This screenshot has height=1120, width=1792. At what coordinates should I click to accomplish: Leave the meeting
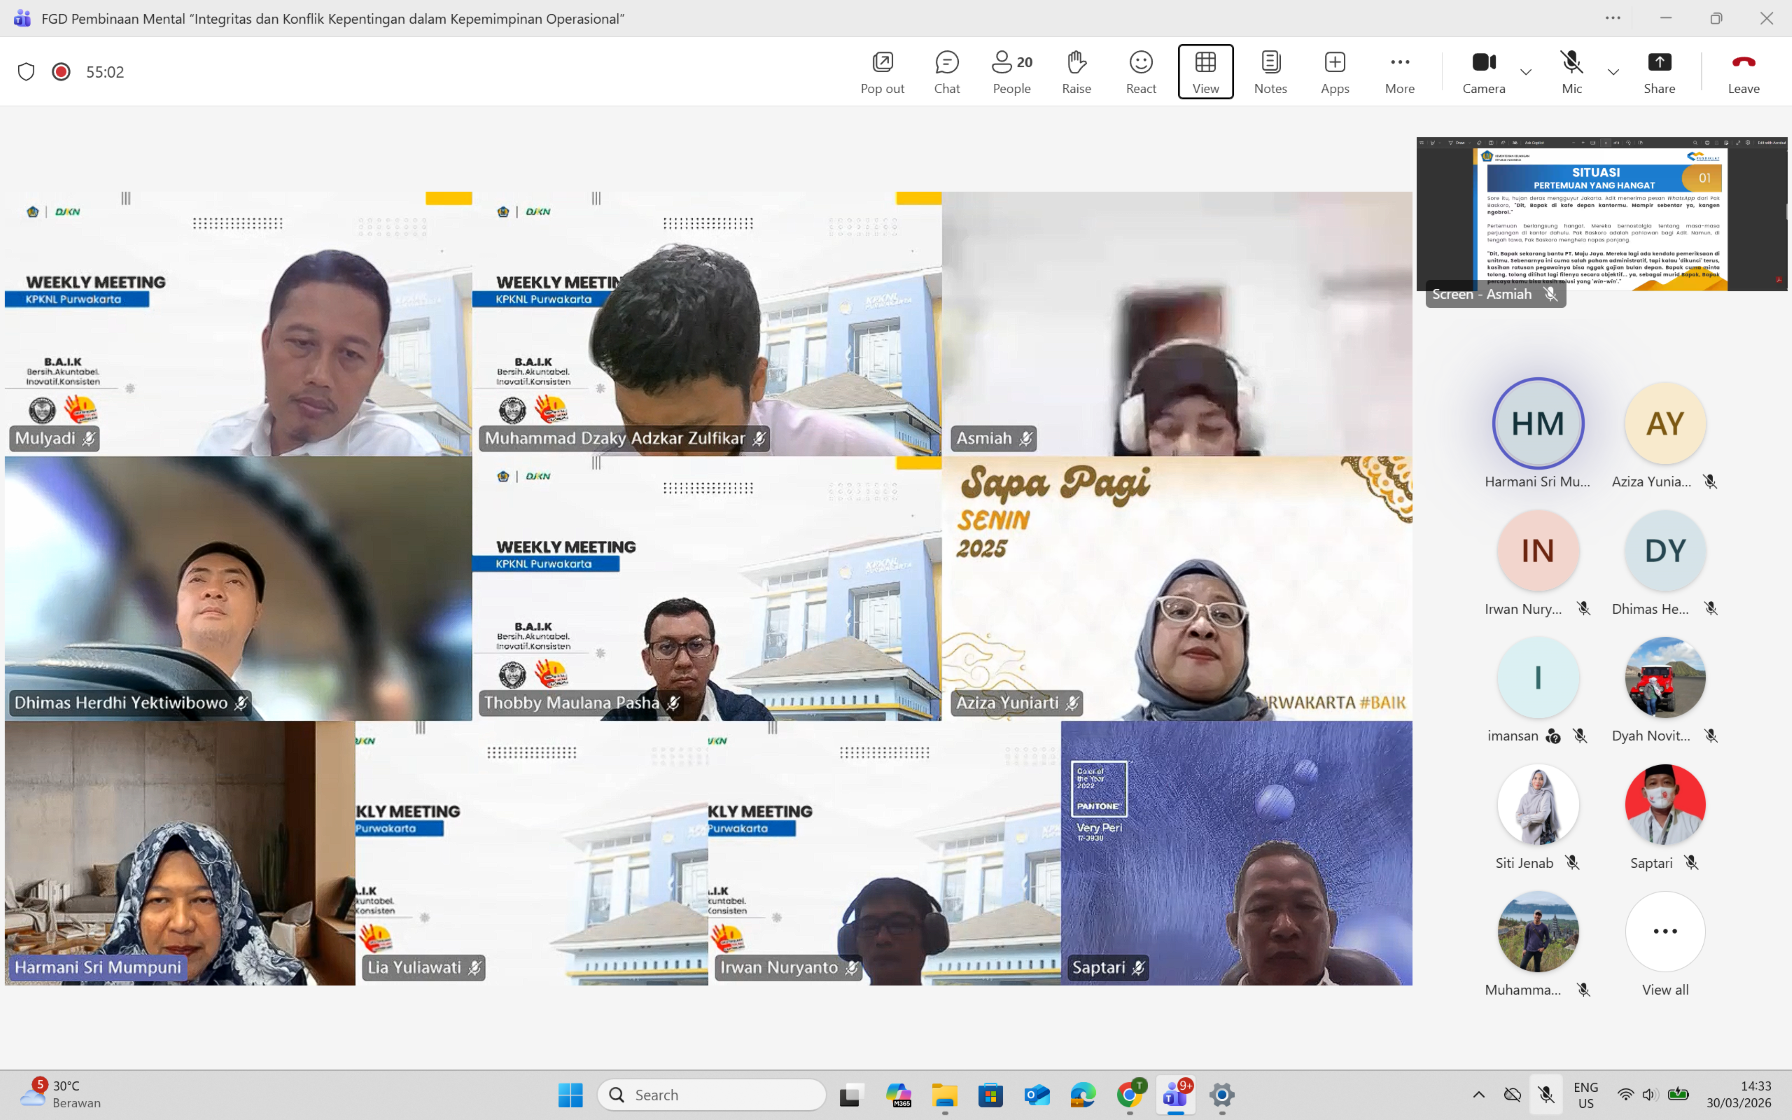click(1743, 71)
